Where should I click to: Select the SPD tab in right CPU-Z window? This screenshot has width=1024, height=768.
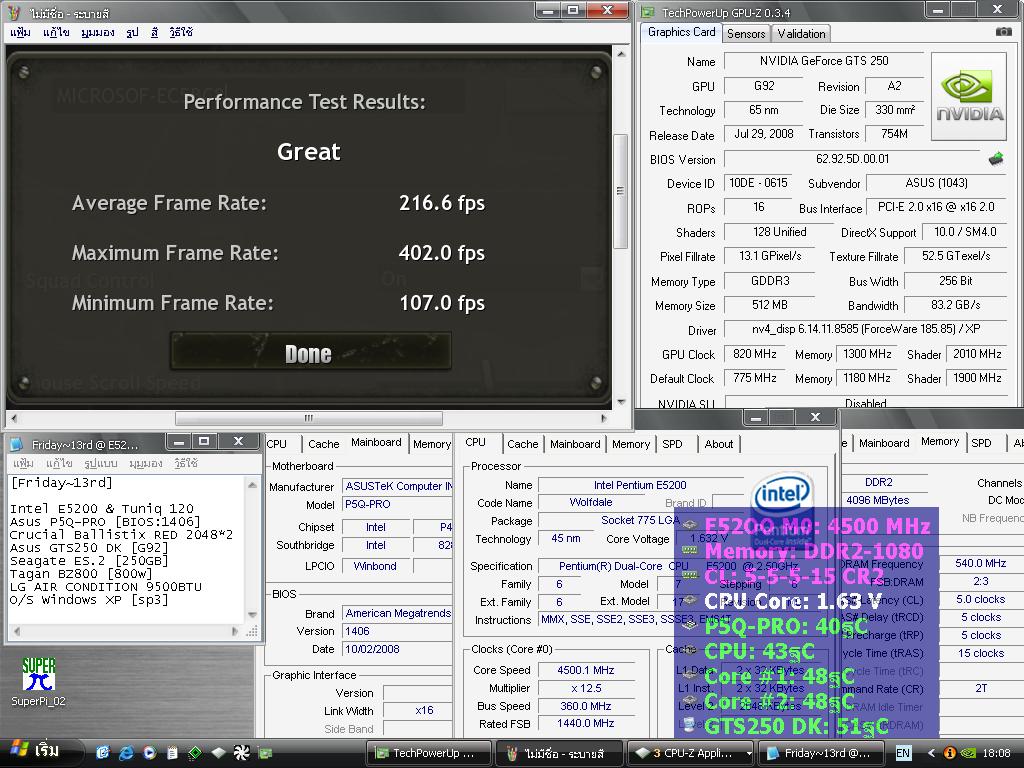(x=981, y=443)
